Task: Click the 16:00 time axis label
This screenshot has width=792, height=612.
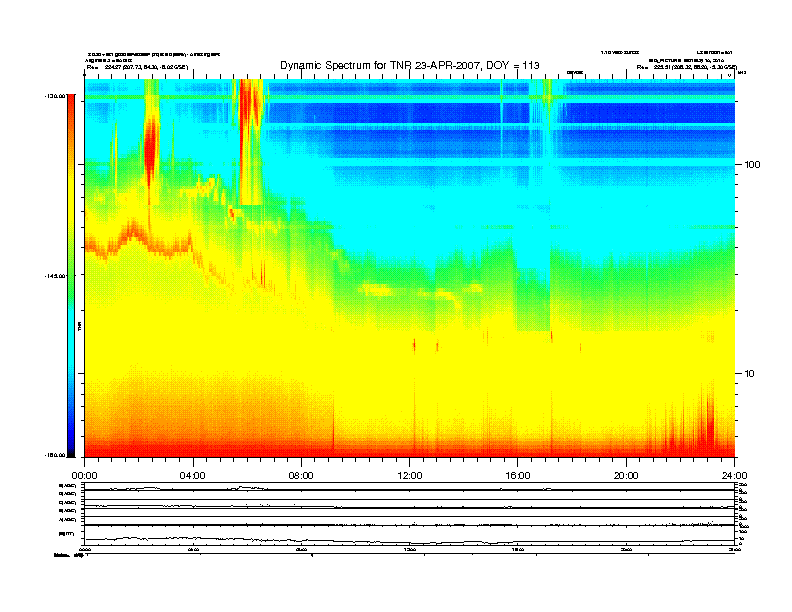Action: pyautogui.click(x=518, y=476)
